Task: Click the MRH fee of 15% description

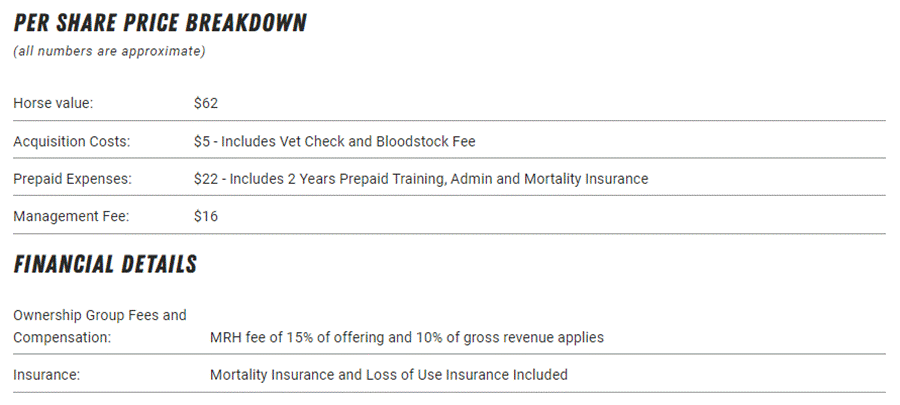Action: (406, 338)
